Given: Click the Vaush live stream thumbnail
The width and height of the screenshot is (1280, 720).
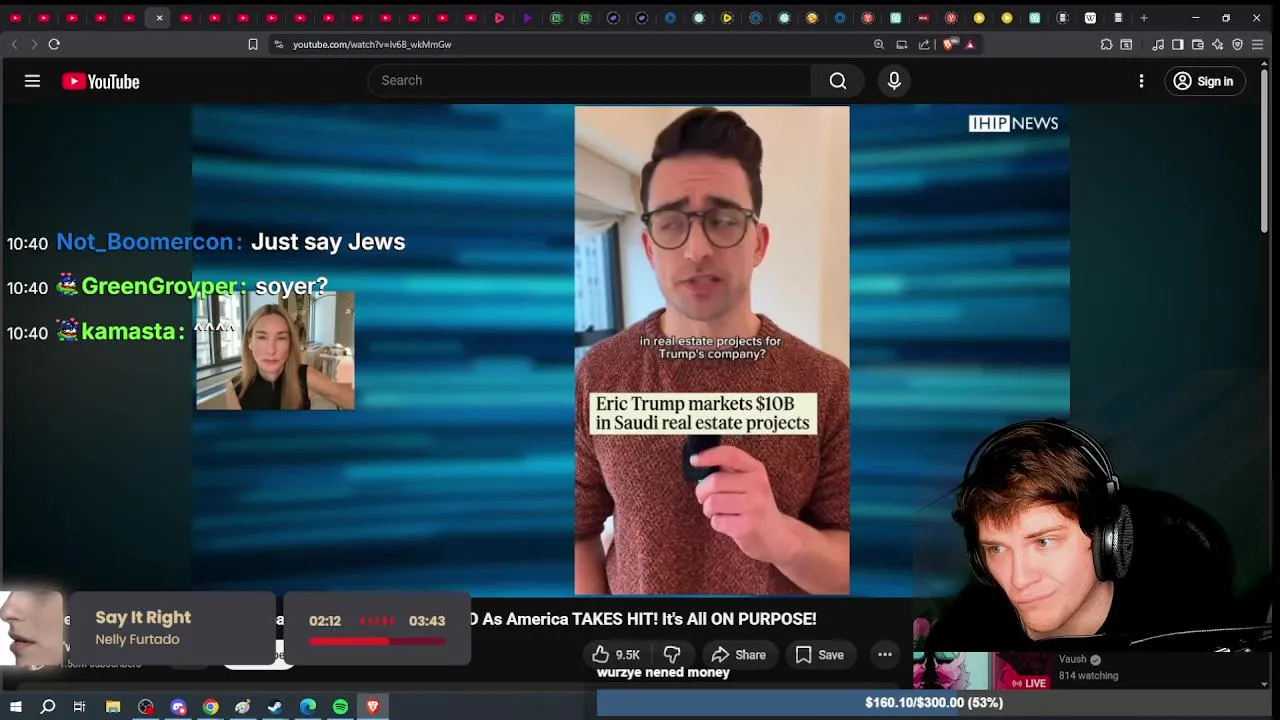Looking at the screenshot, I should [x=982, y=670].
